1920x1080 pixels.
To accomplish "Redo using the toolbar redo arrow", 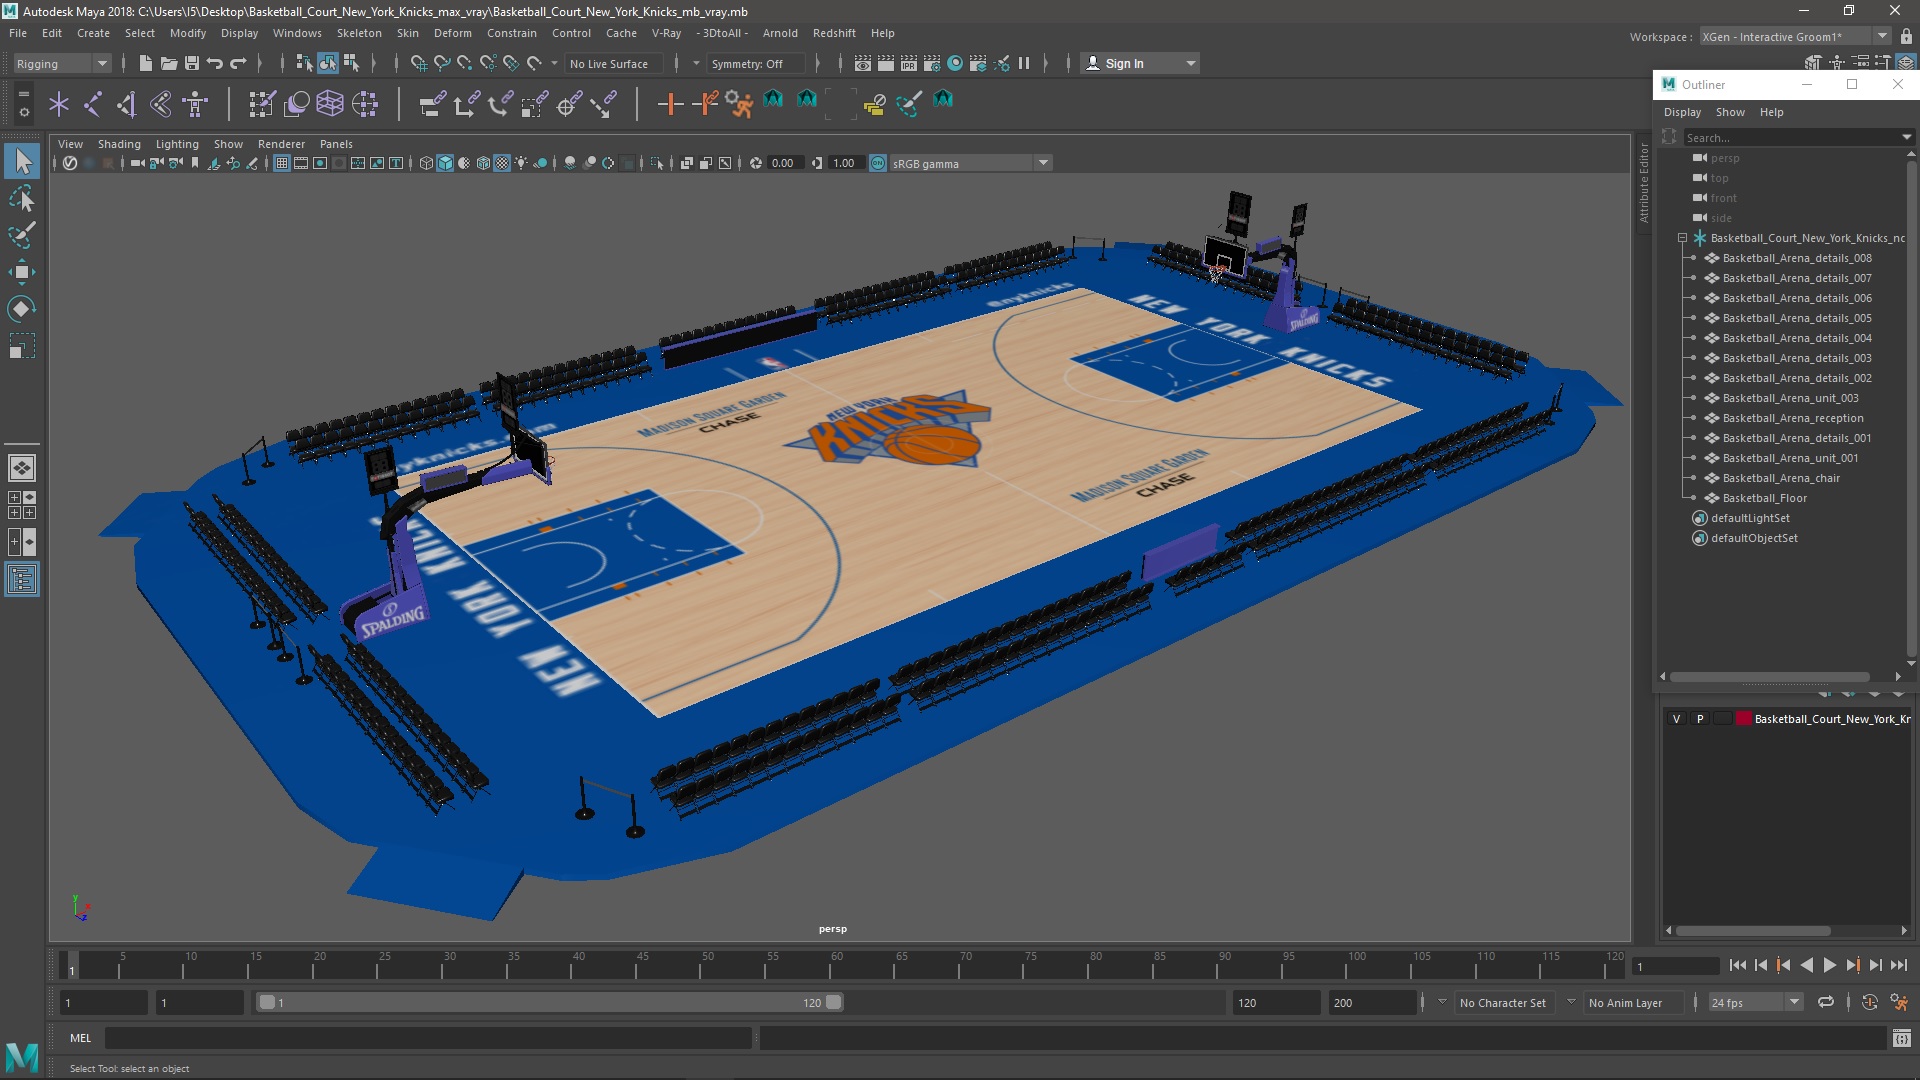I will click(238, 63).
